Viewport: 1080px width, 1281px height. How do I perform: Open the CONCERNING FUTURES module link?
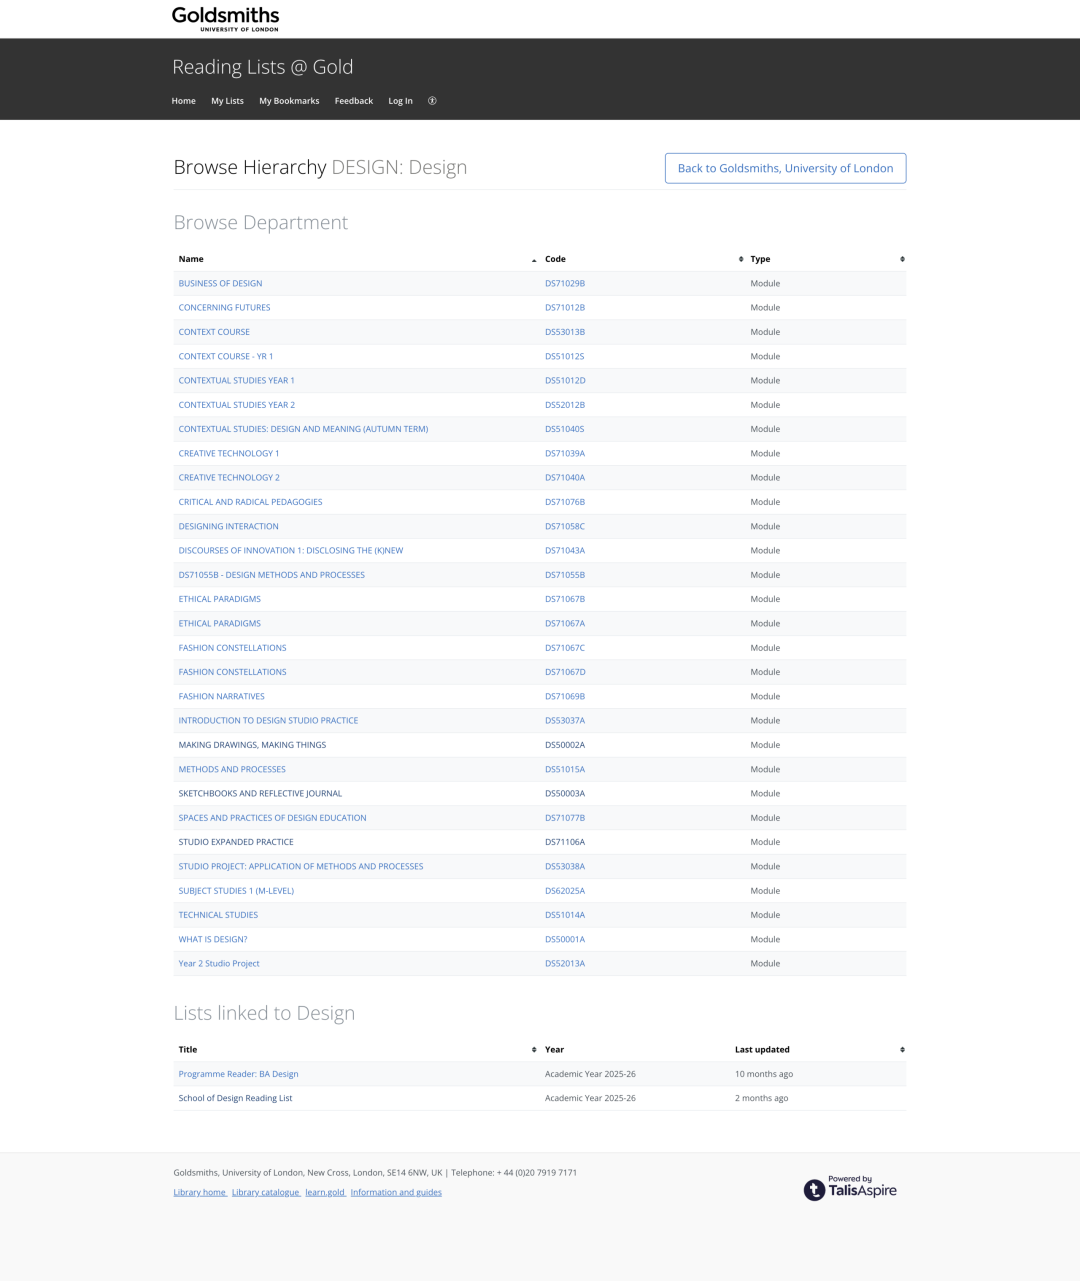tap(224, 308)
